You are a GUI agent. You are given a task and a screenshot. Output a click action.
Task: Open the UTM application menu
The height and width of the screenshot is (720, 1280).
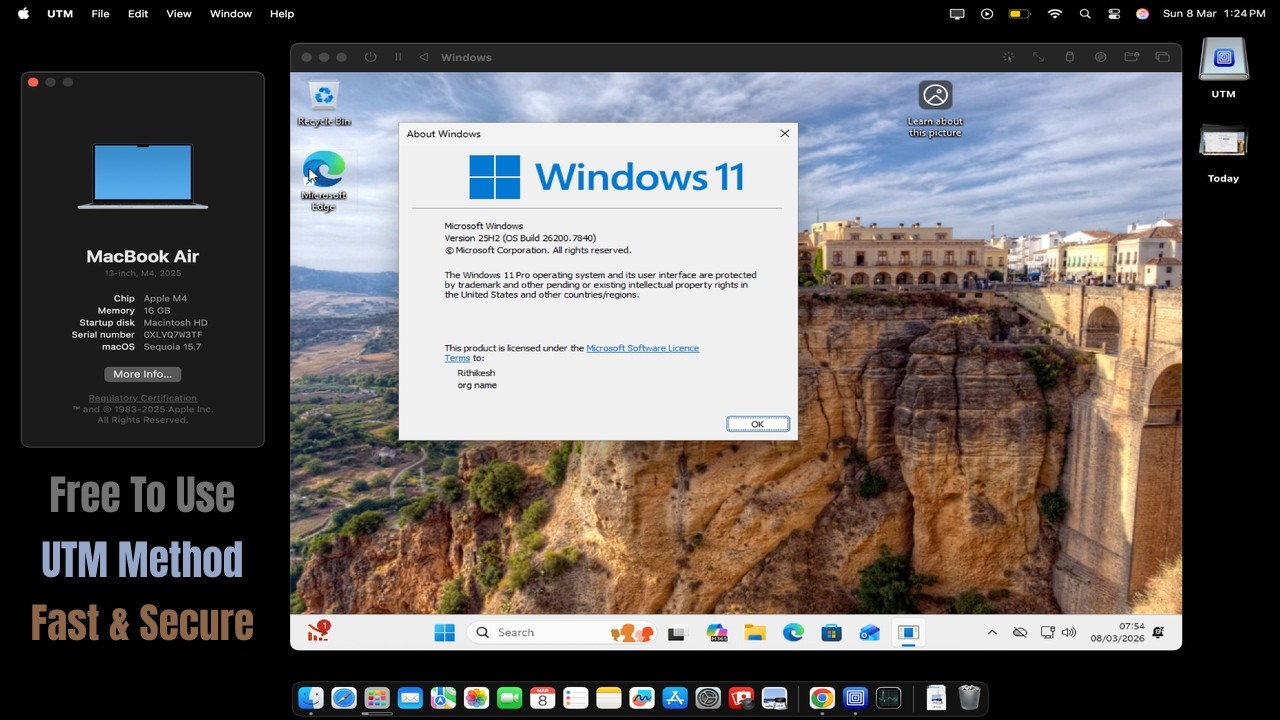click(x=60, y=14)
